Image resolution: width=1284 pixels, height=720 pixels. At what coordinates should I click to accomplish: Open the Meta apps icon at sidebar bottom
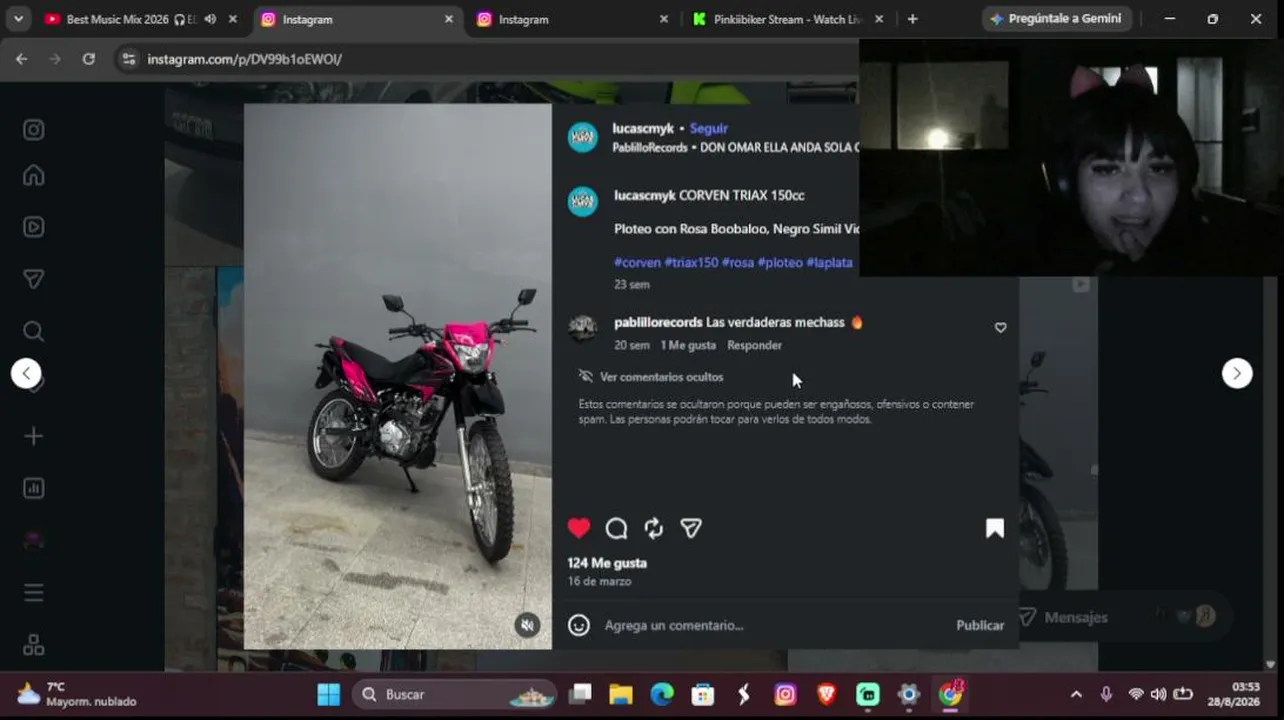click(34, 645)
